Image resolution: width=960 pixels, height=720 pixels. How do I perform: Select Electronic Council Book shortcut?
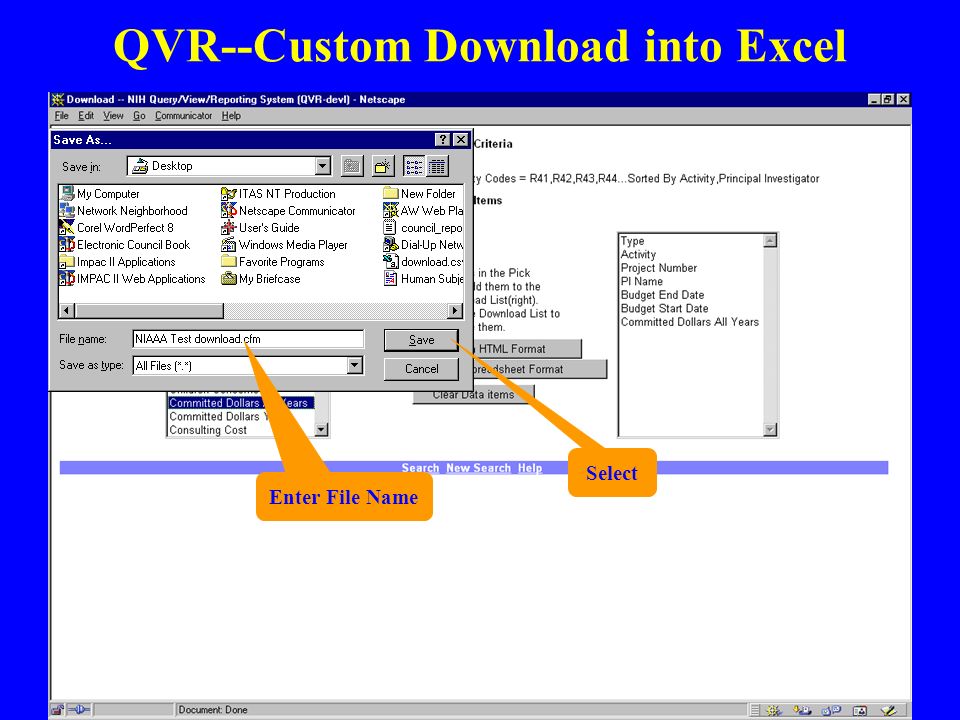point(125,245)
